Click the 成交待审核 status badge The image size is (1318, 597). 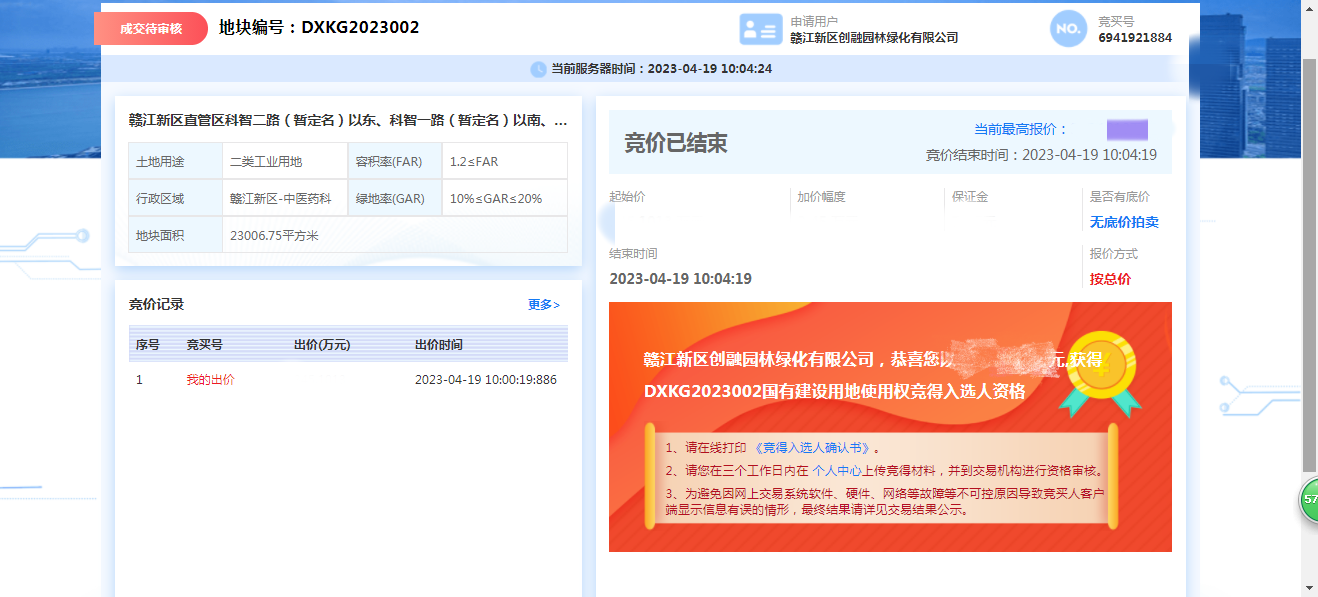coord(151,29)
